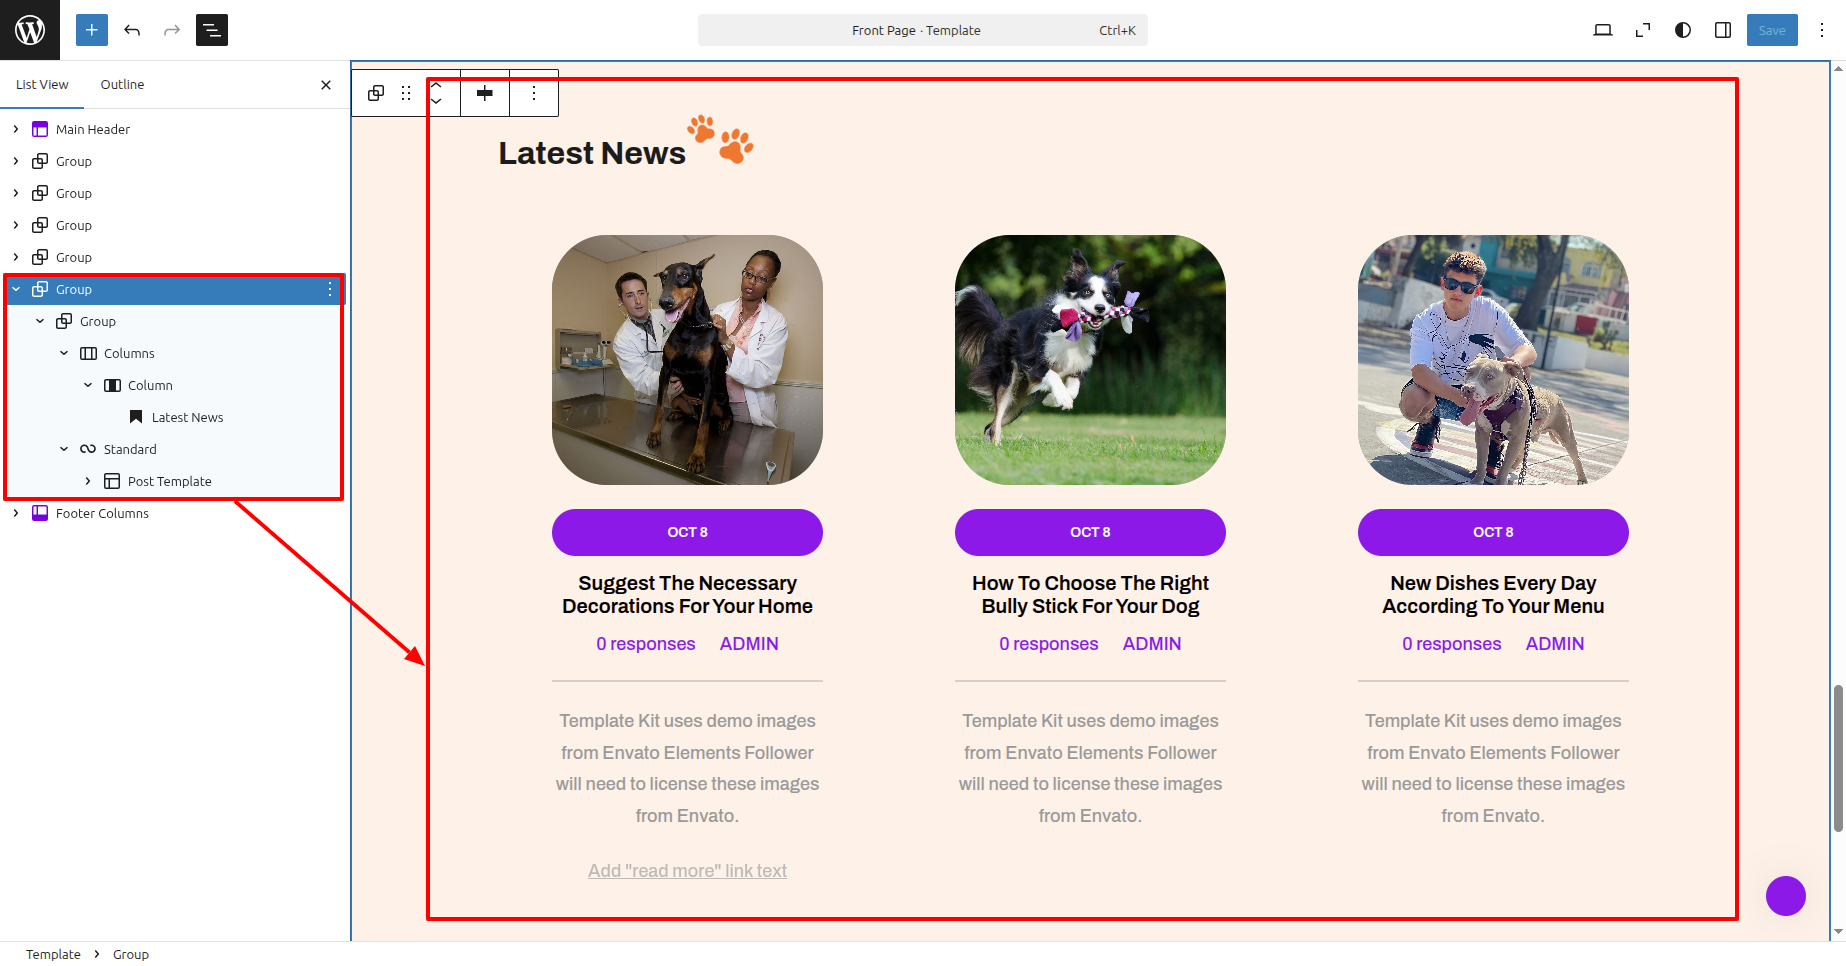
Task: Click the vertical scrollbar thumb
Action: point(1838,758)
